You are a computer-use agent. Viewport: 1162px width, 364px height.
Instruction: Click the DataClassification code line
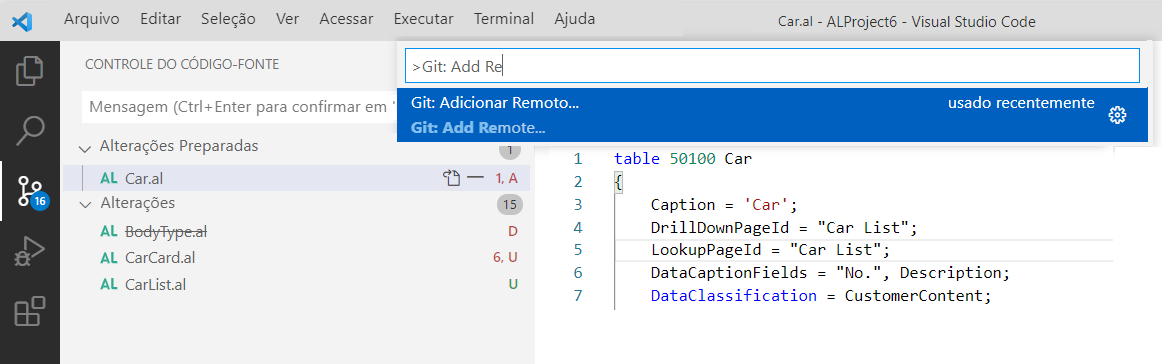821,296
